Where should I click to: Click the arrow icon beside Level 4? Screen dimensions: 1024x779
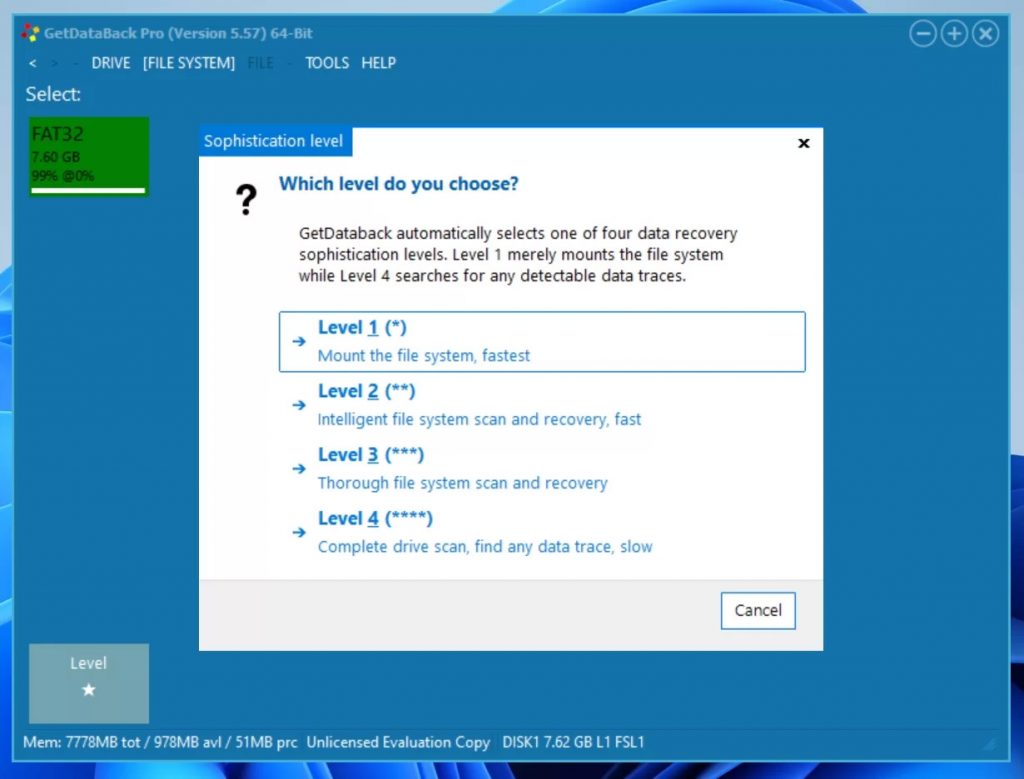pyautogui.click(x=298, y=532)
